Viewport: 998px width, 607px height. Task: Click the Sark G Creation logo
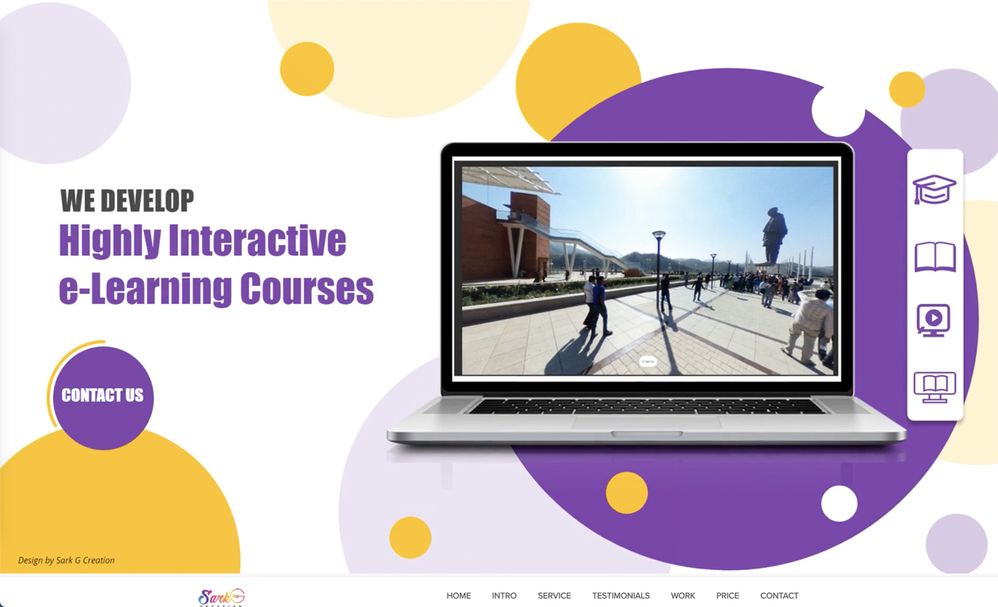click(221, 597)
